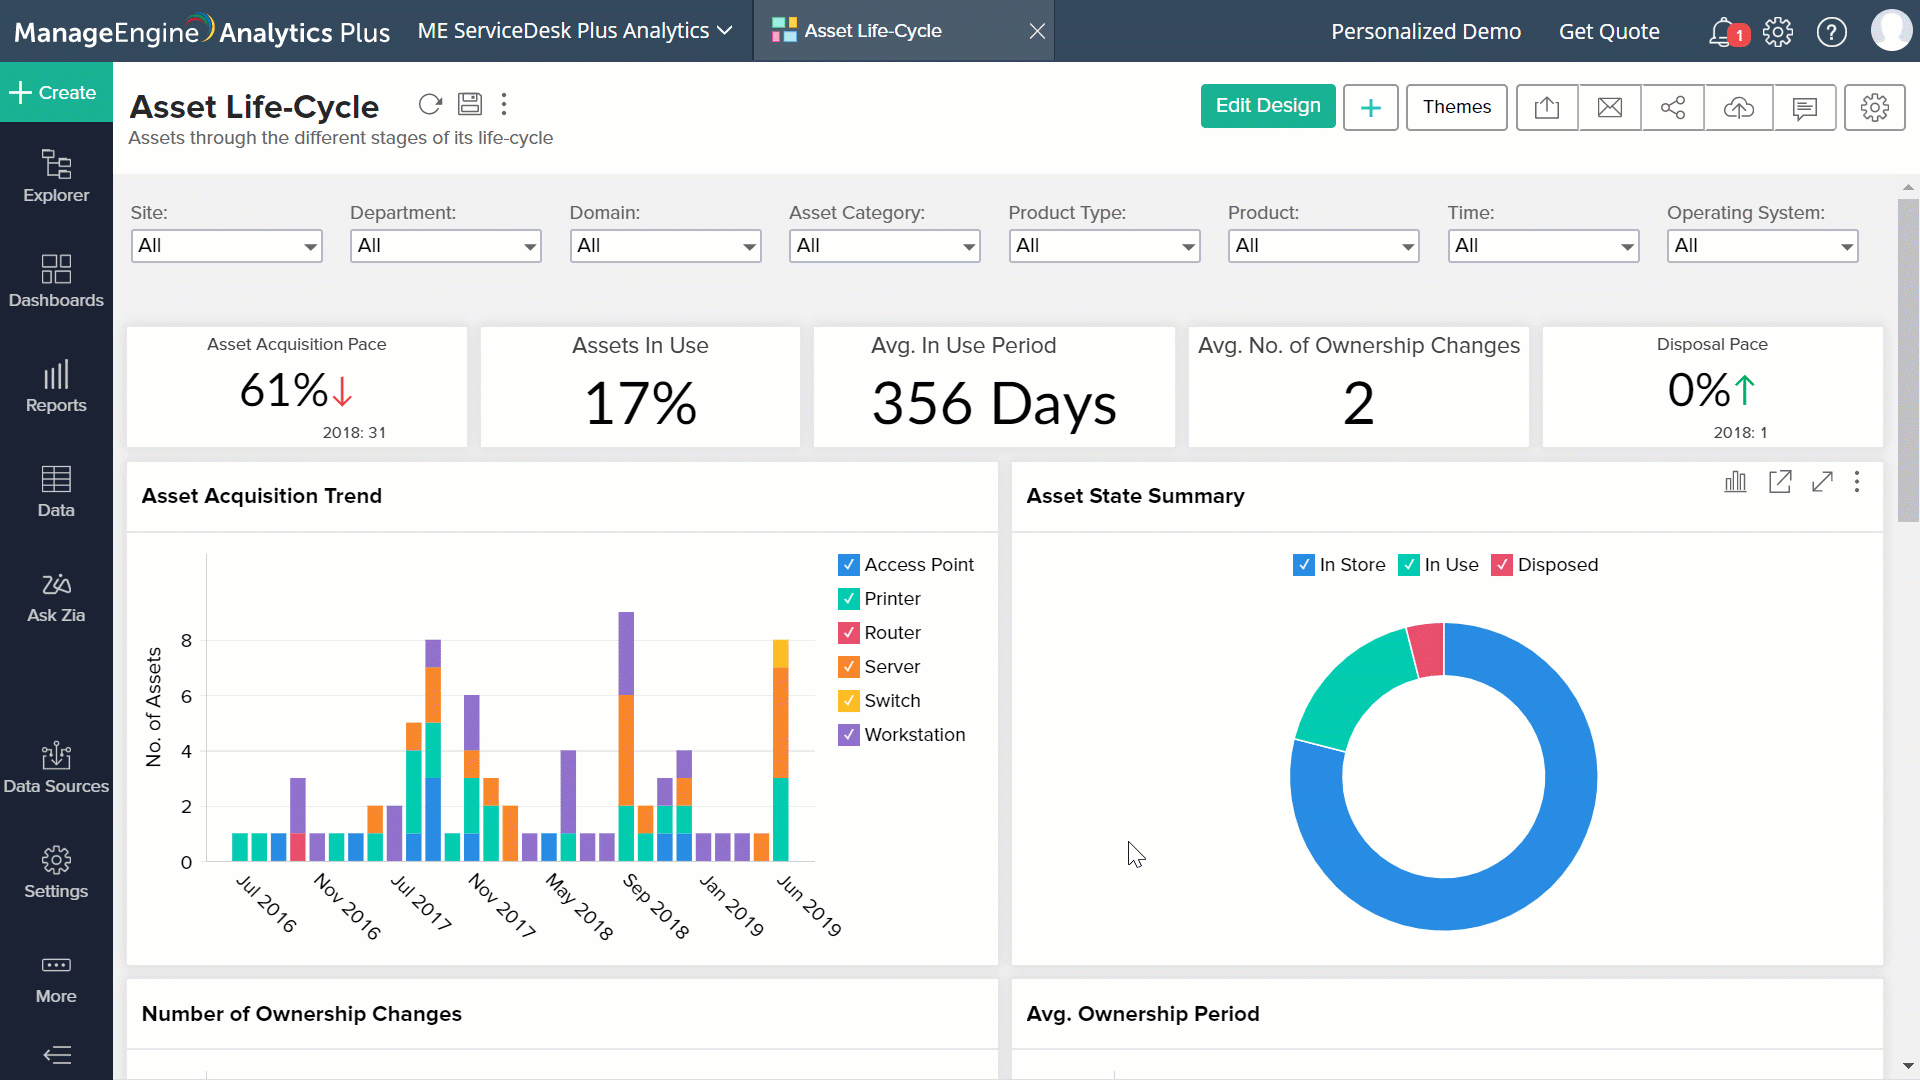
Task: Click the chart type icon on Asset State Summary
Action: 1735,482
